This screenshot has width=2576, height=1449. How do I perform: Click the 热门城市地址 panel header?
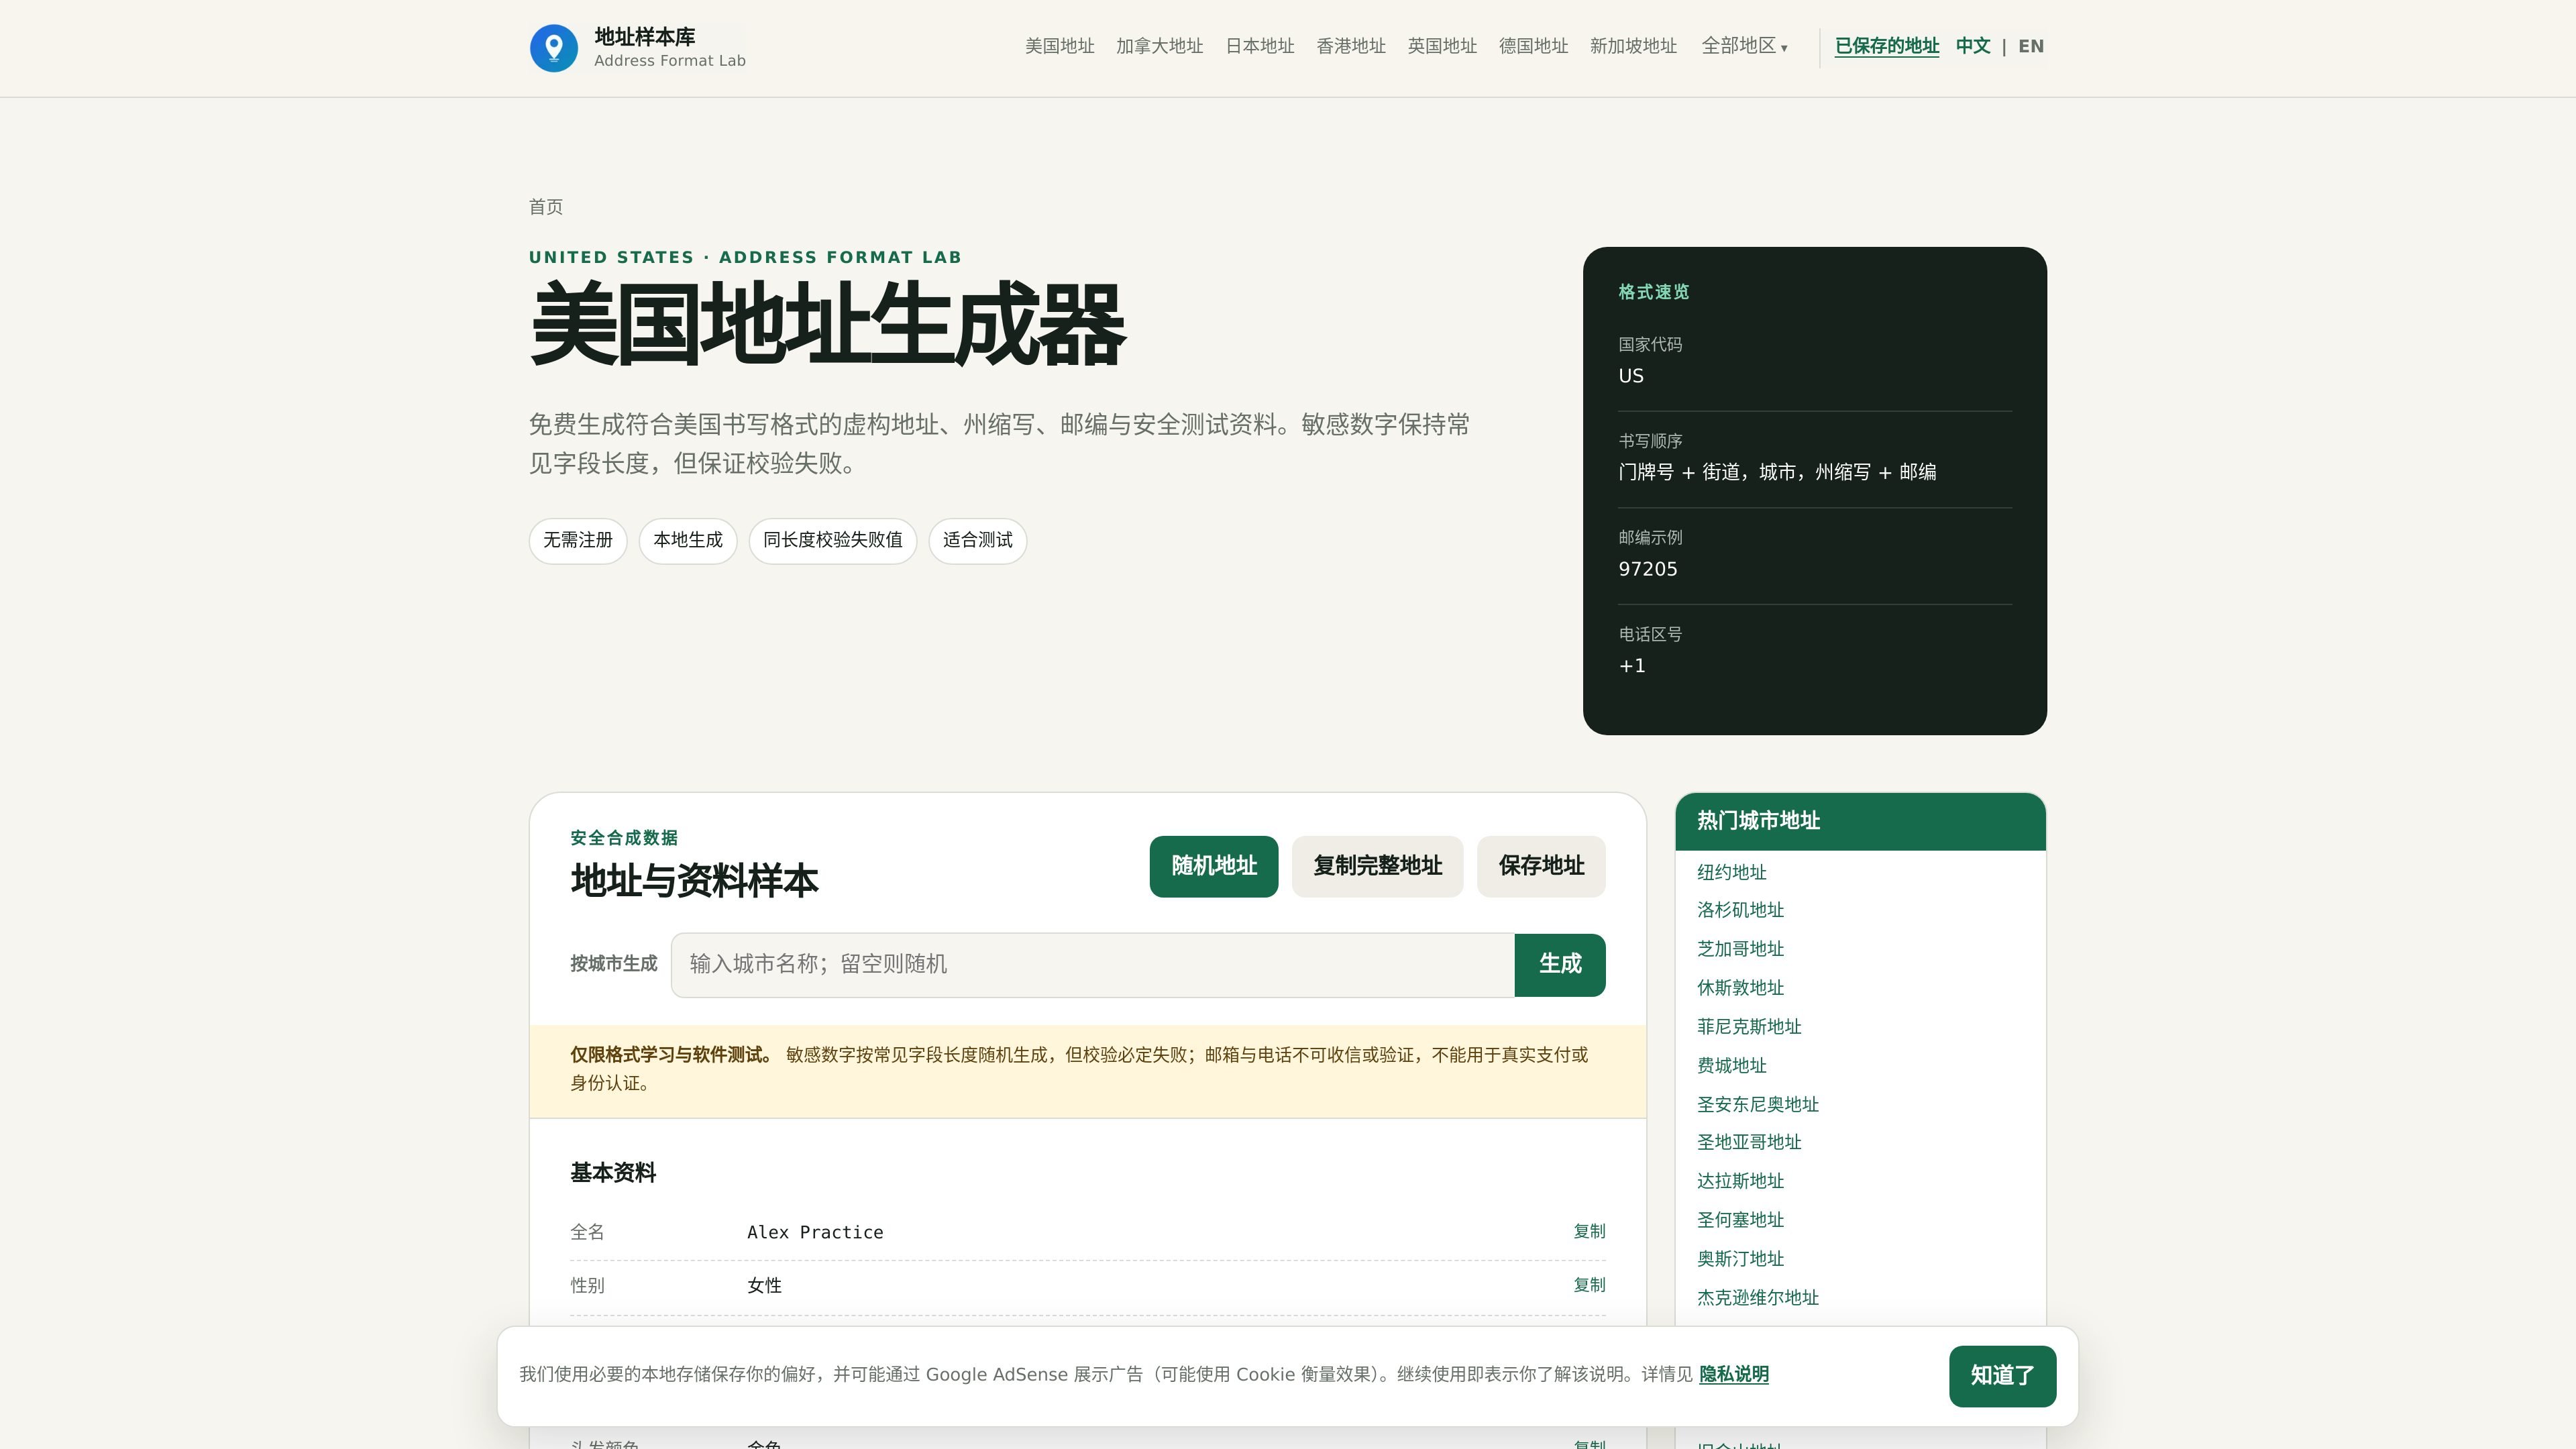coord(1860,821)
